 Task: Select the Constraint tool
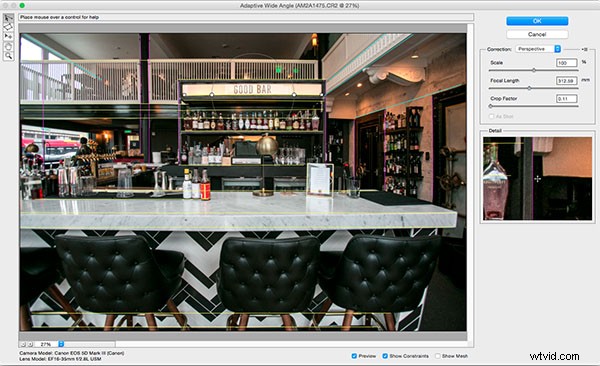(x=8, y=18)
